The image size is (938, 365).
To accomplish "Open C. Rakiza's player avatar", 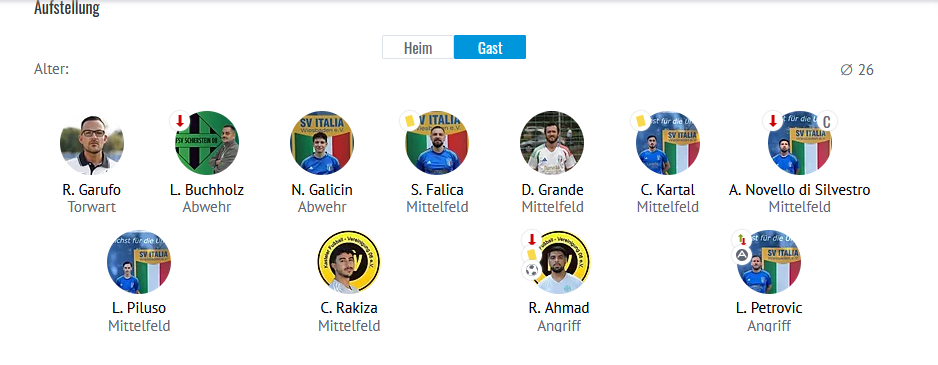I will (x=349, y=261).
